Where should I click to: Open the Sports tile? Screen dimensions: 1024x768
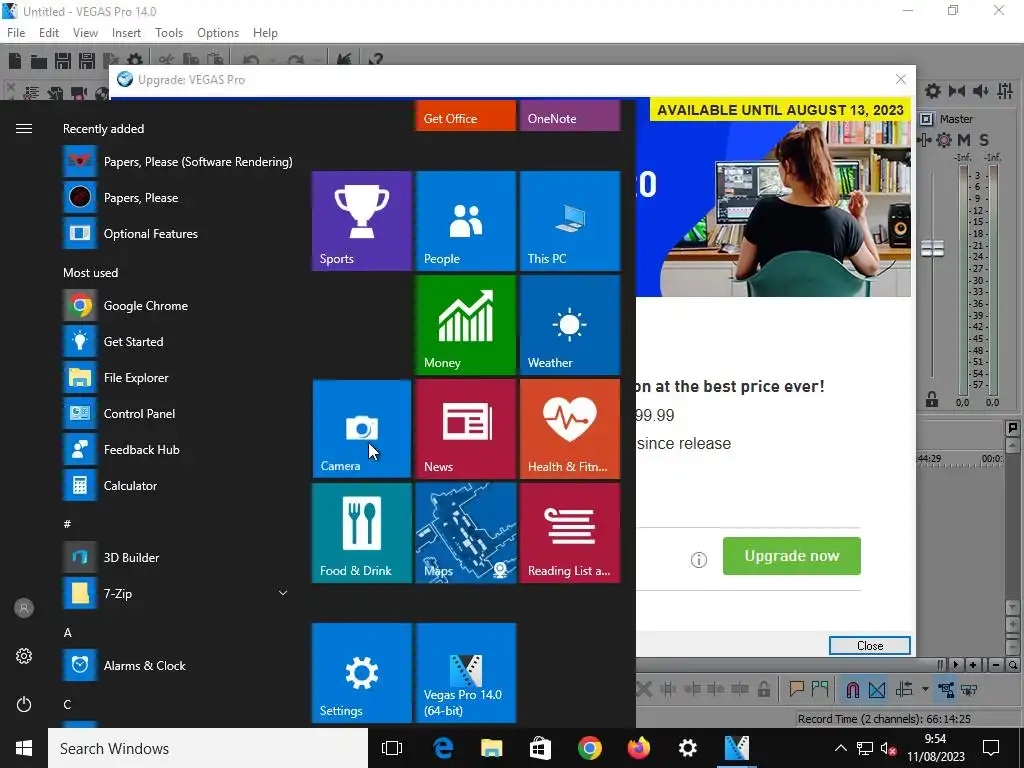[x=362, y=221]
